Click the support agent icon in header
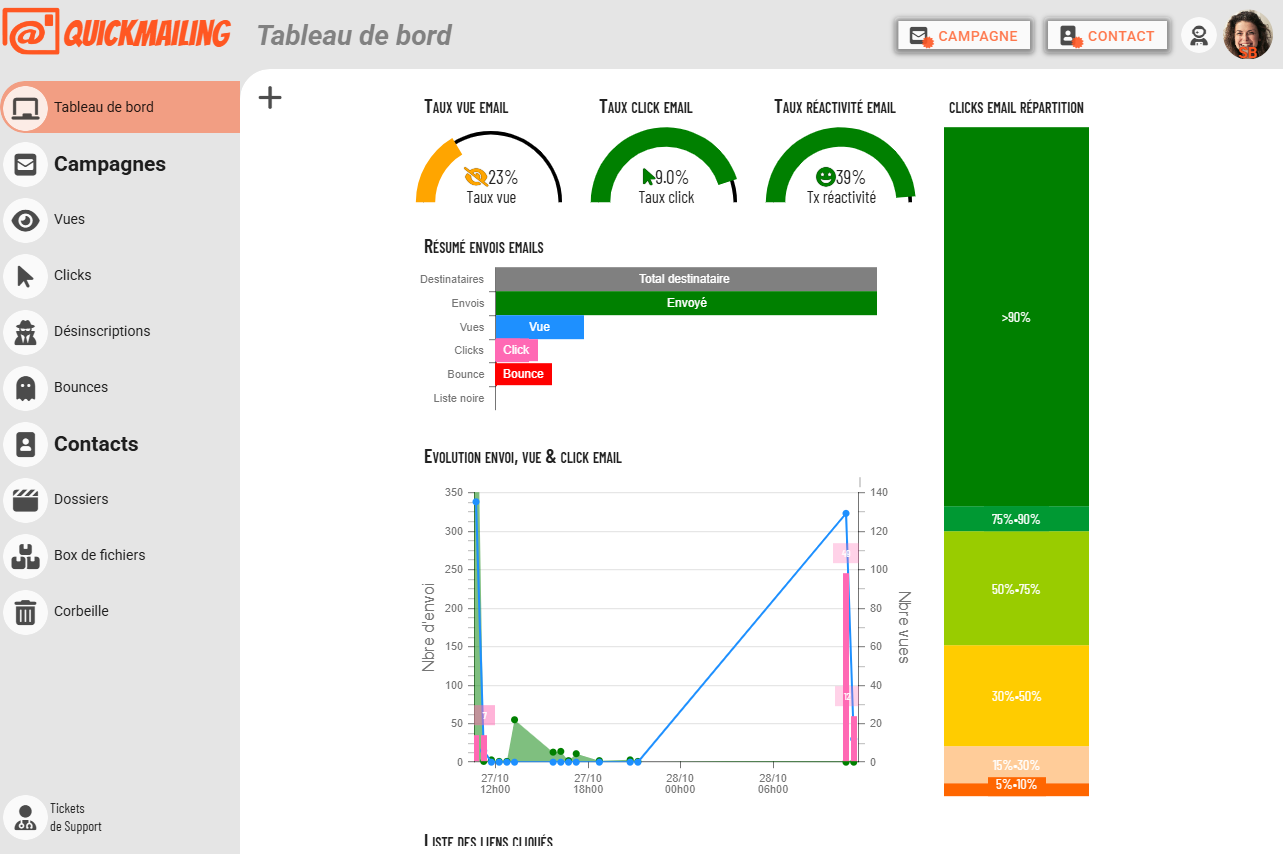This screenshot has height=854, width=1283. [1199, 36]
